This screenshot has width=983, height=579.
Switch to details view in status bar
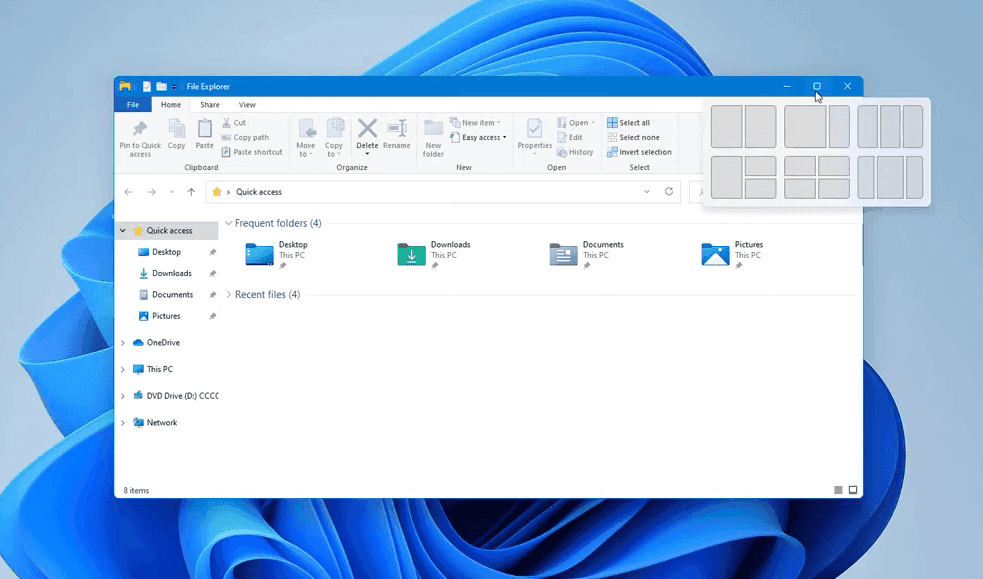click(x=838, y=490)
